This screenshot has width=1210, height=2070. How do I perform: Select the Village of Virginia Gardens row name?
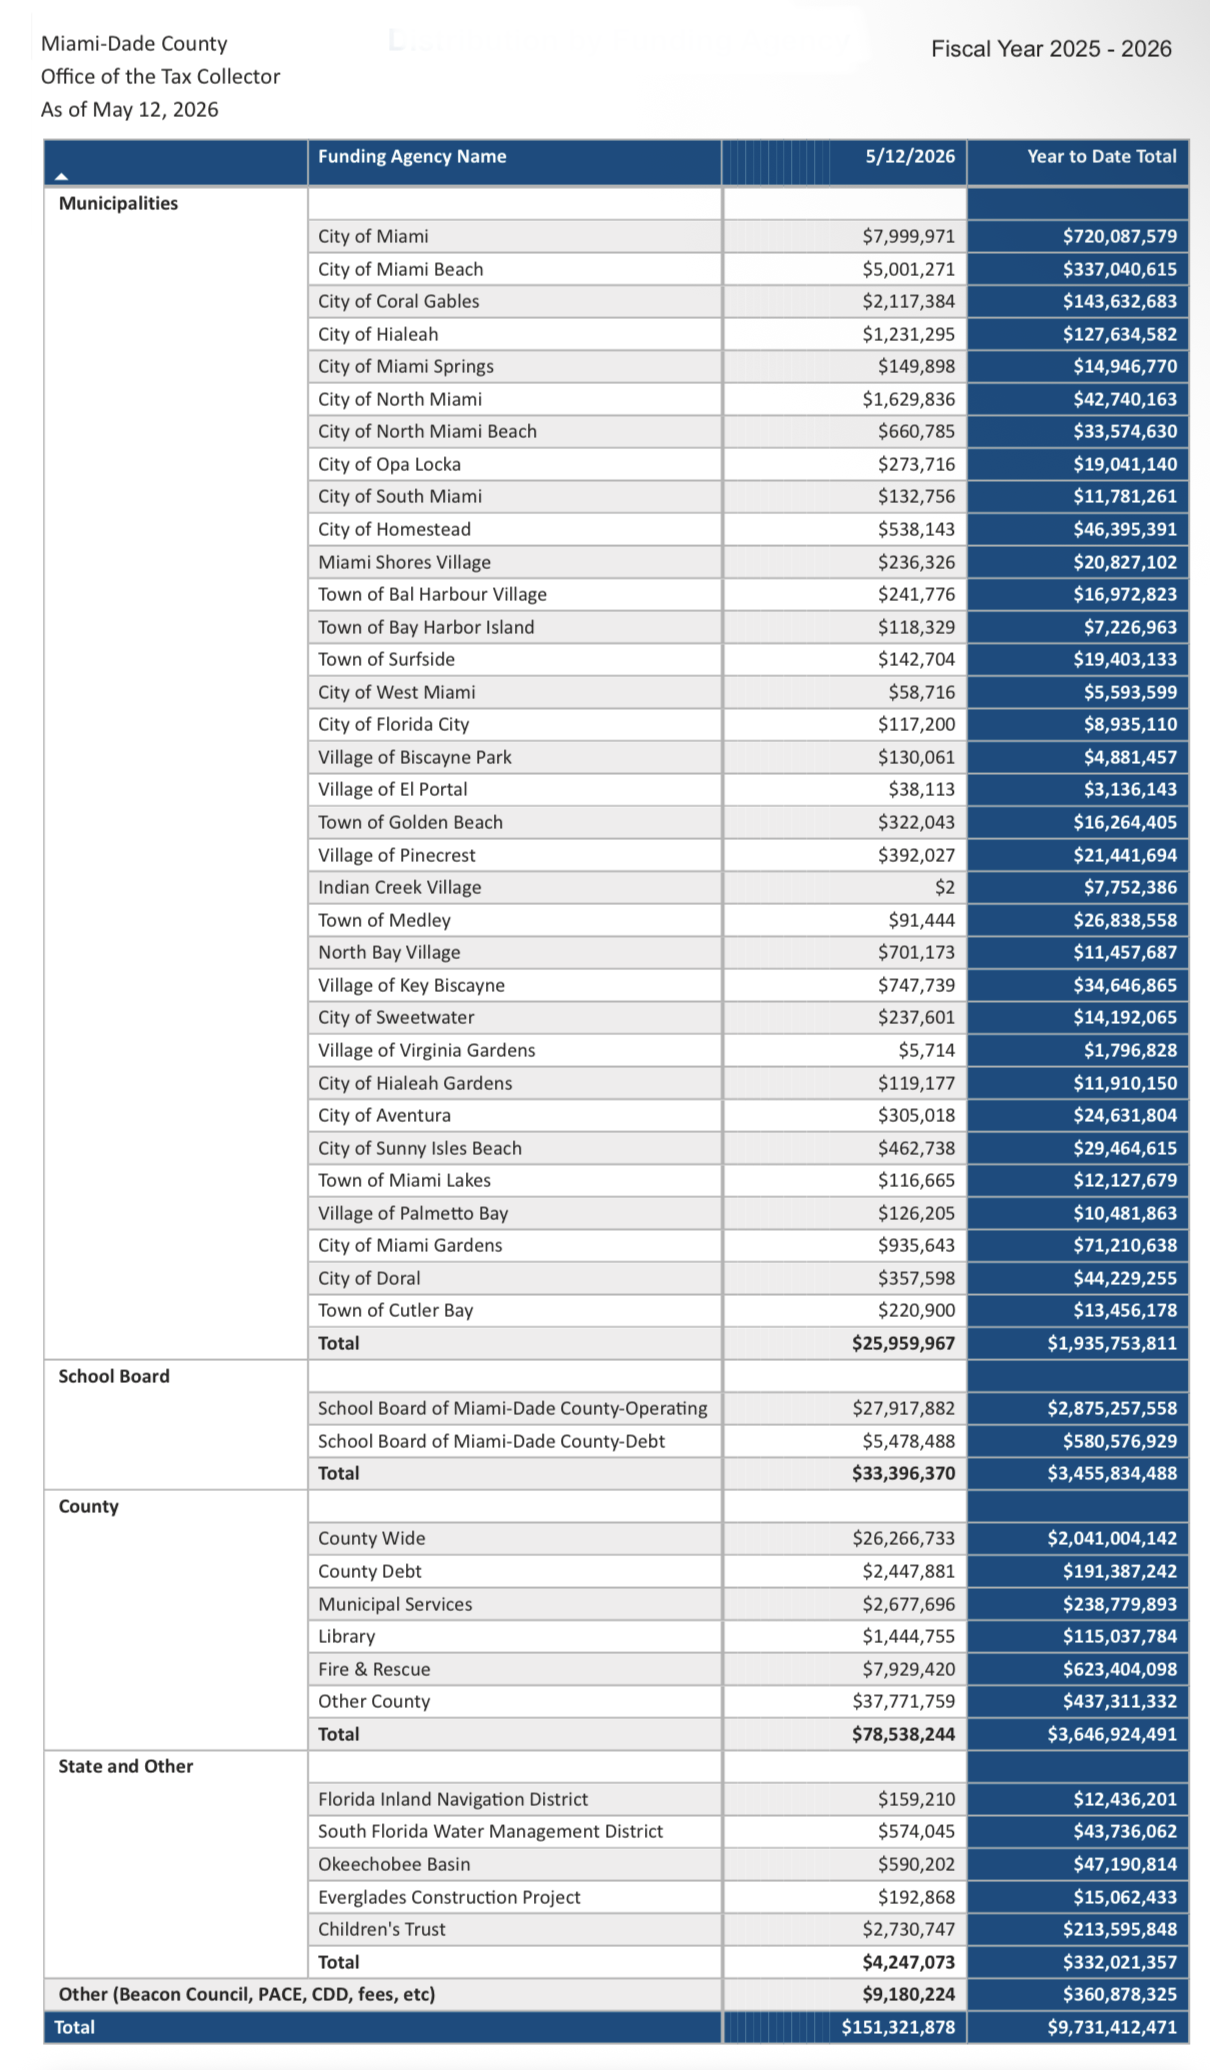[x=427, y=1050]
